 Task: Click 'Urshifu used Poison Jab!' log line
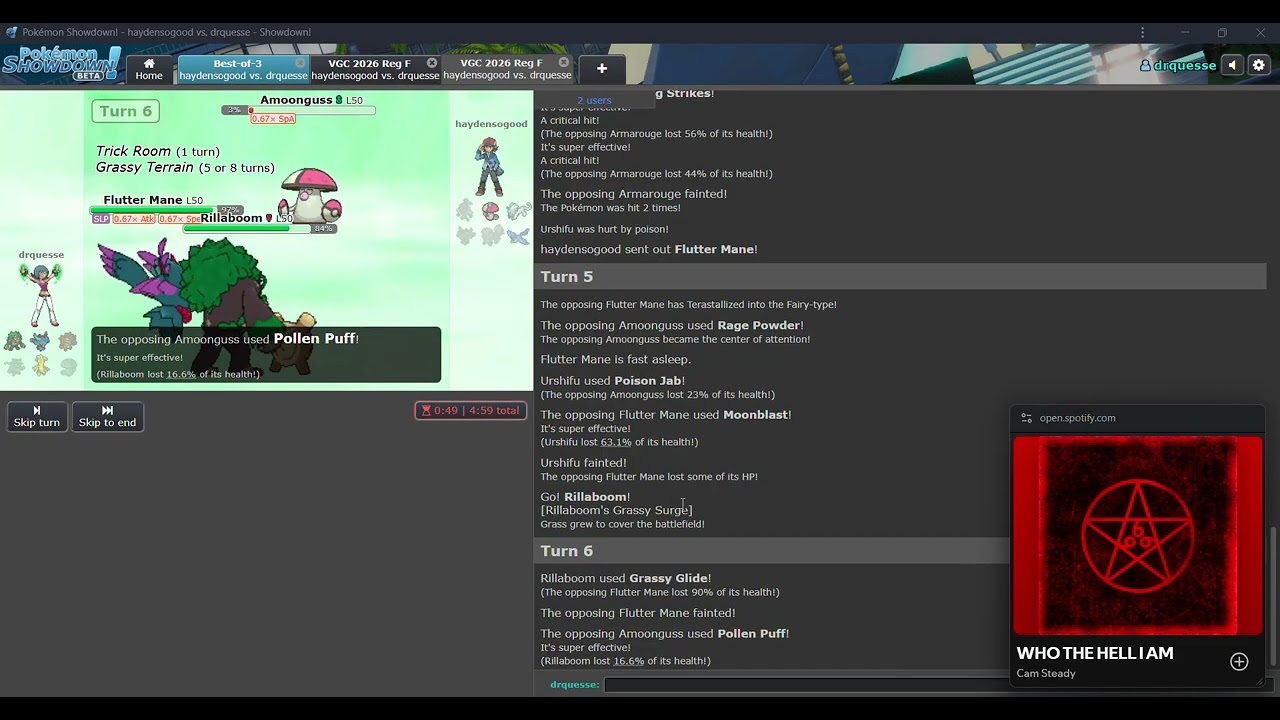(x=612, y=381)
